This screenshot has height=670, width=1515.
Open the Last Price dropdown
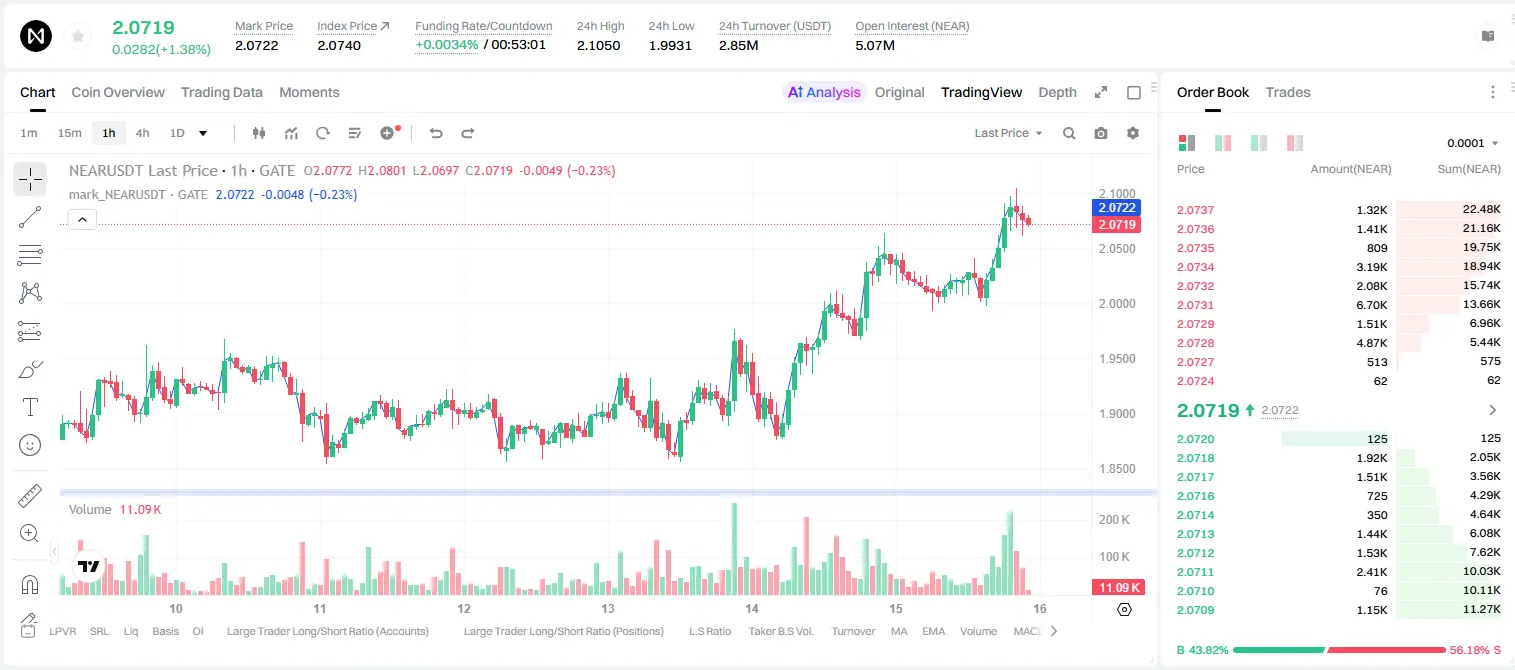1008,133
